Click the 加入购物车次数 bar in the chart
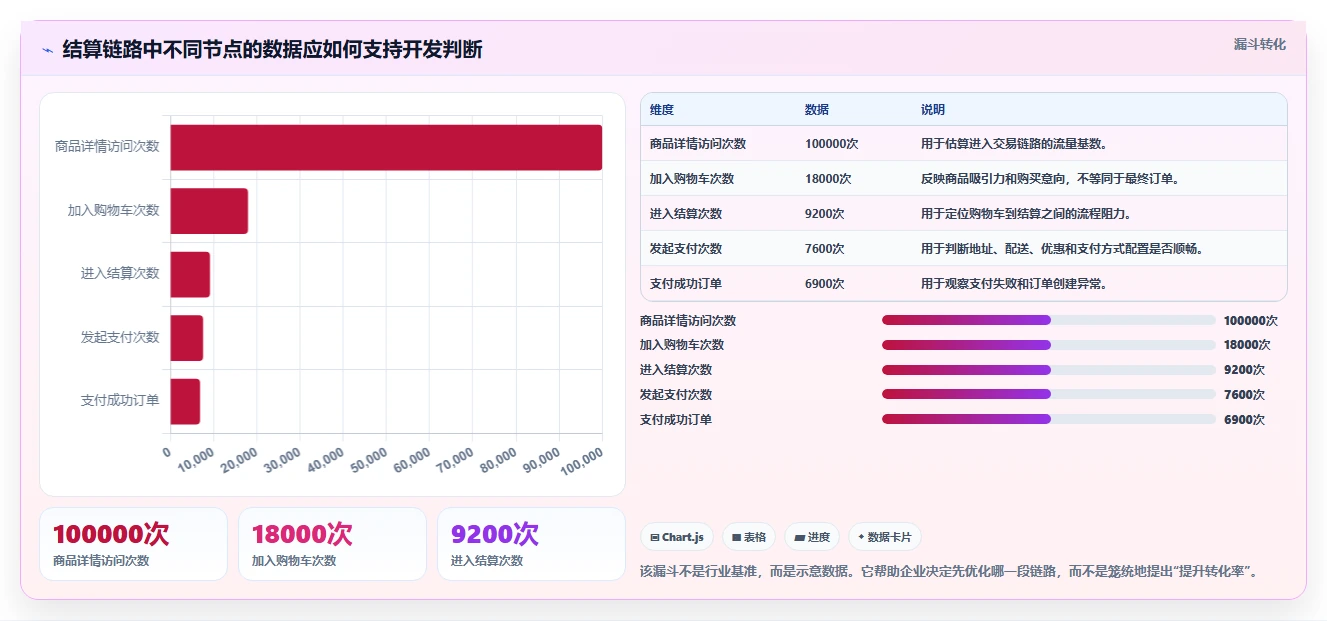Screen dimensions: 1327x621 coord(209,211)
